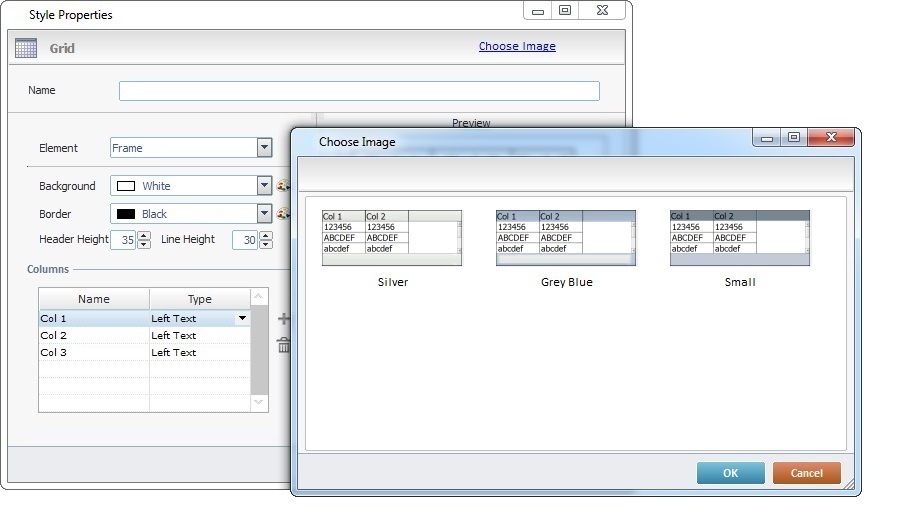
Task: Select the Silver grid style thumbnail
Action: click(392, 238)
